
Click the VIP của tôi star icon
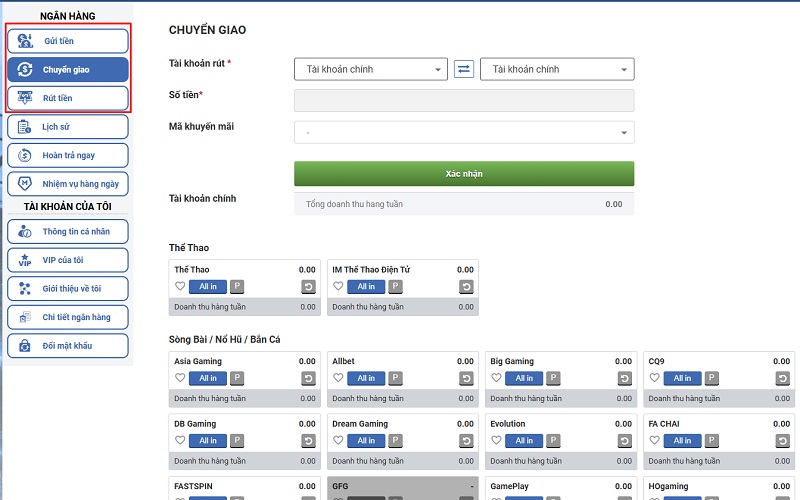pos(24,260)
